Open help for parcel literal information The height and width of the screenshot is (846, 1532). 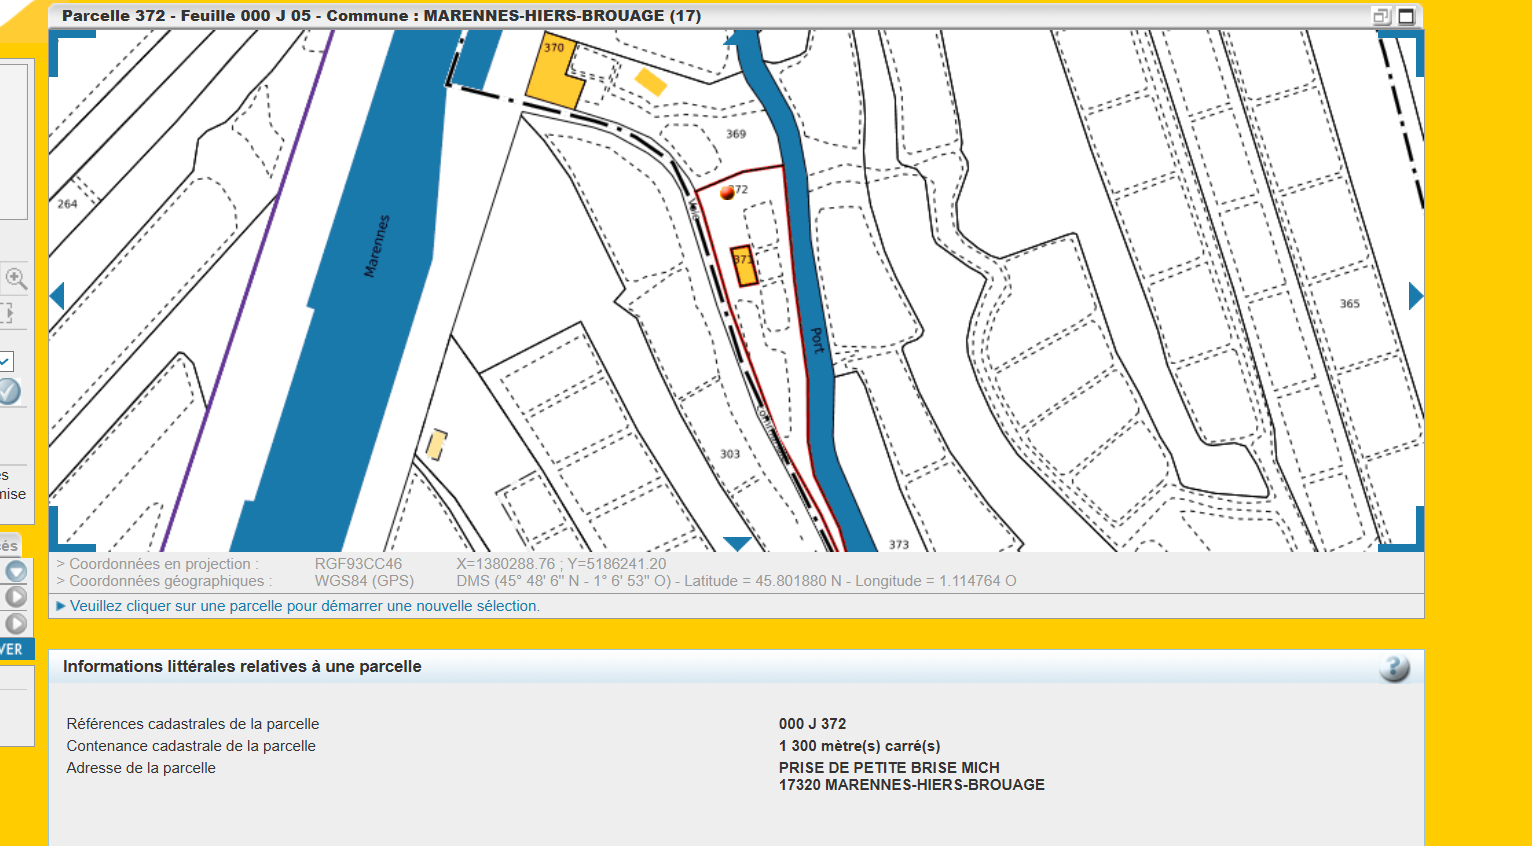(x=1394, y=668)
